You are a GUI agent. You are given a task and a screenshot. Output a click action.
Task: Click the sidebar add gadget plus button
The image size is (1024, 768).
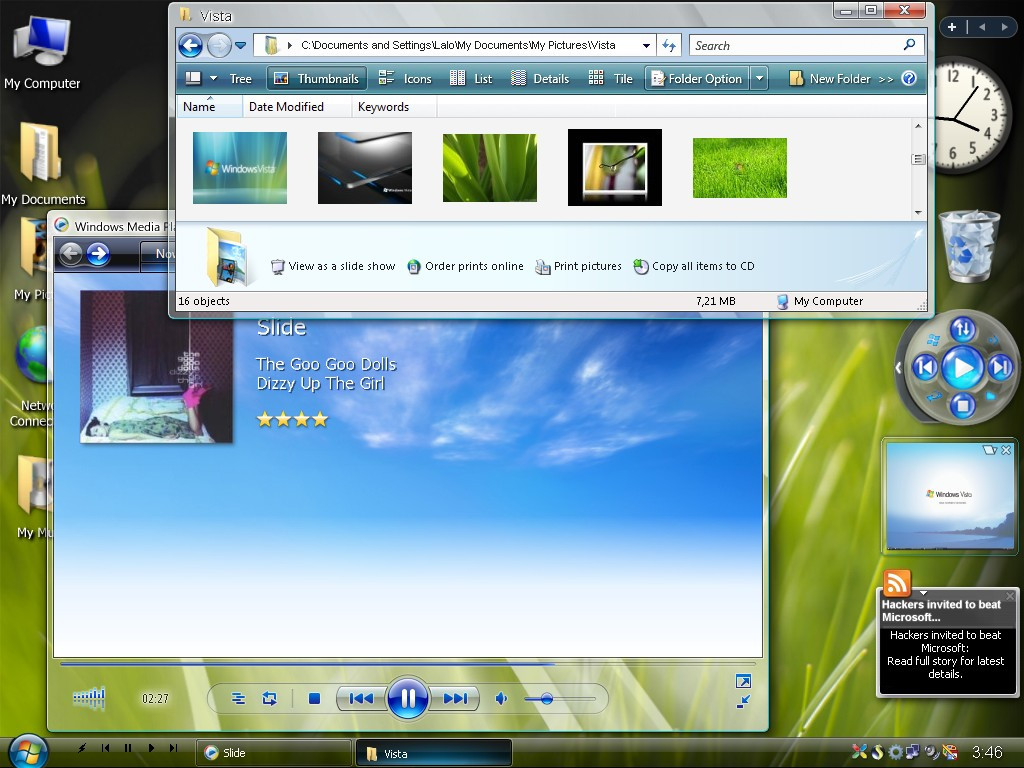pyautogui.click(x=952, y=27)
